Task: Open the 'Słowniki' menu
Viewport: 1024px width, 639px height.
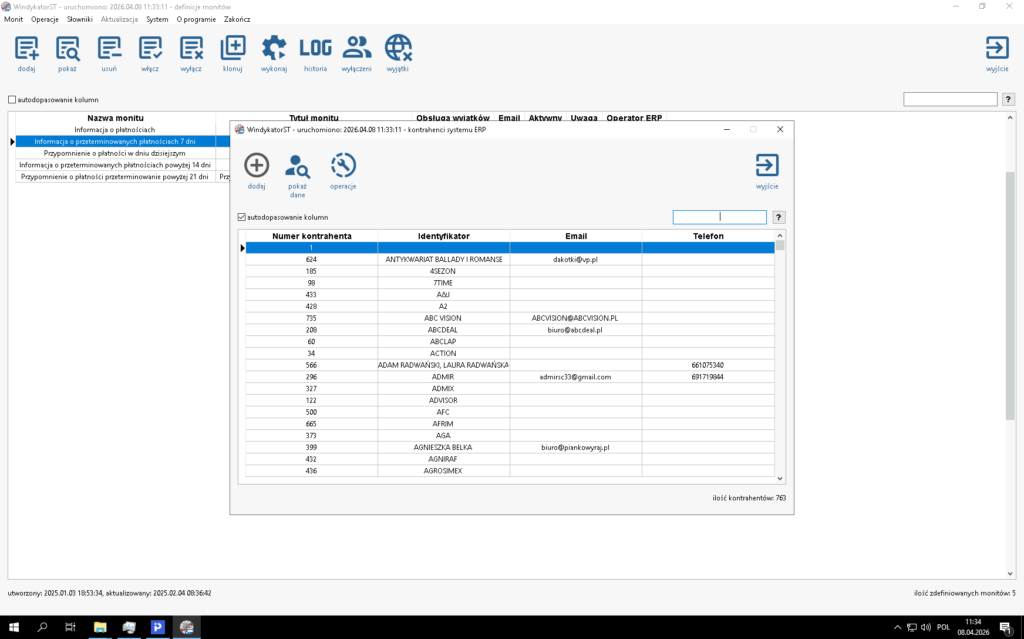Action: 80,19
